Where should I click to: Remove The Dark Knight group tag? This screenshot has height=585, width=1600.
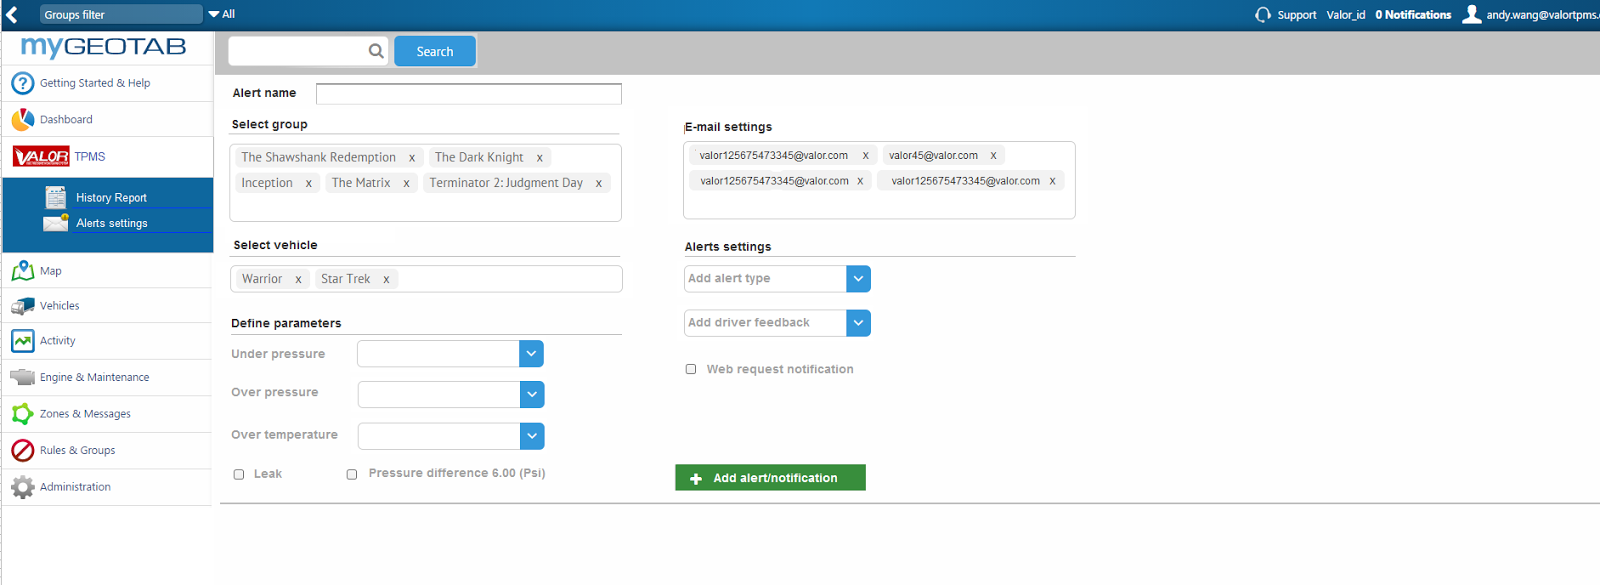(x=540, y=158)
